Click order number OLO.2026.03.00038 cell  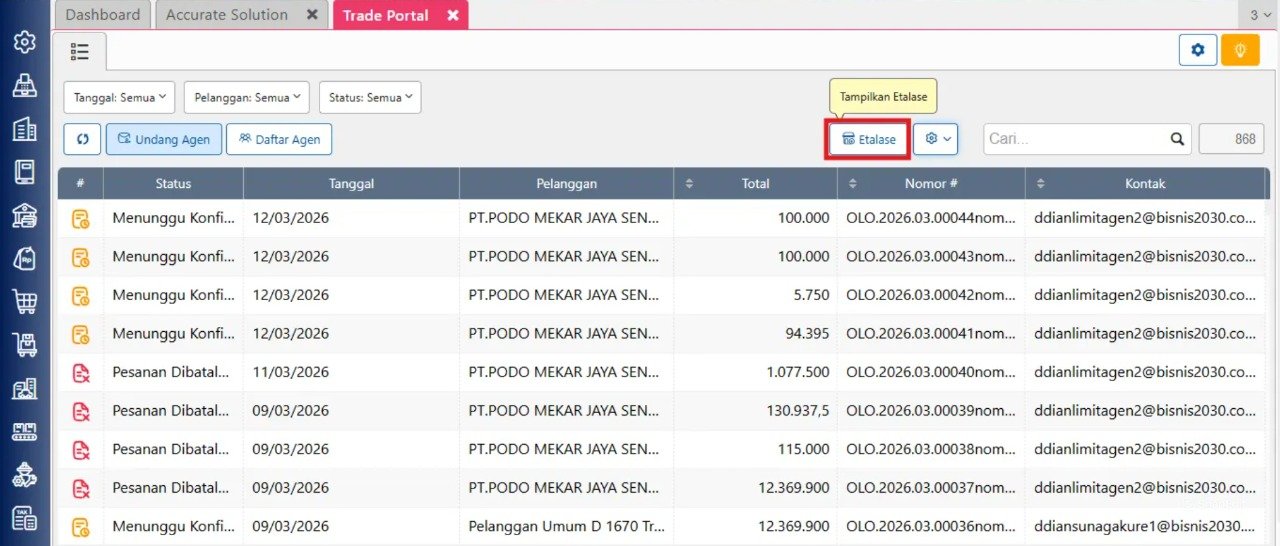point(931,449)
